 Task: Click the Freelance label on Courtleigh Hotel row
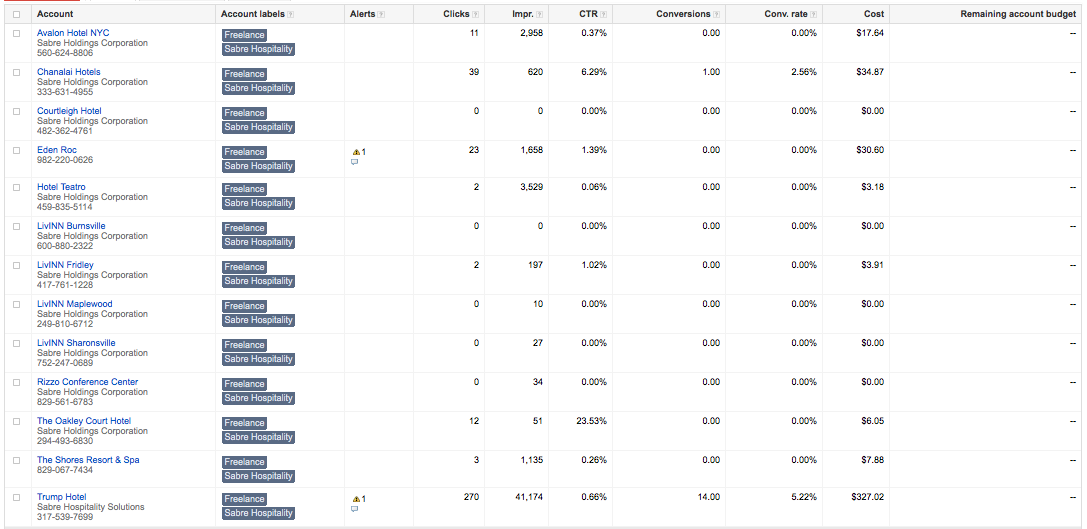244,113
